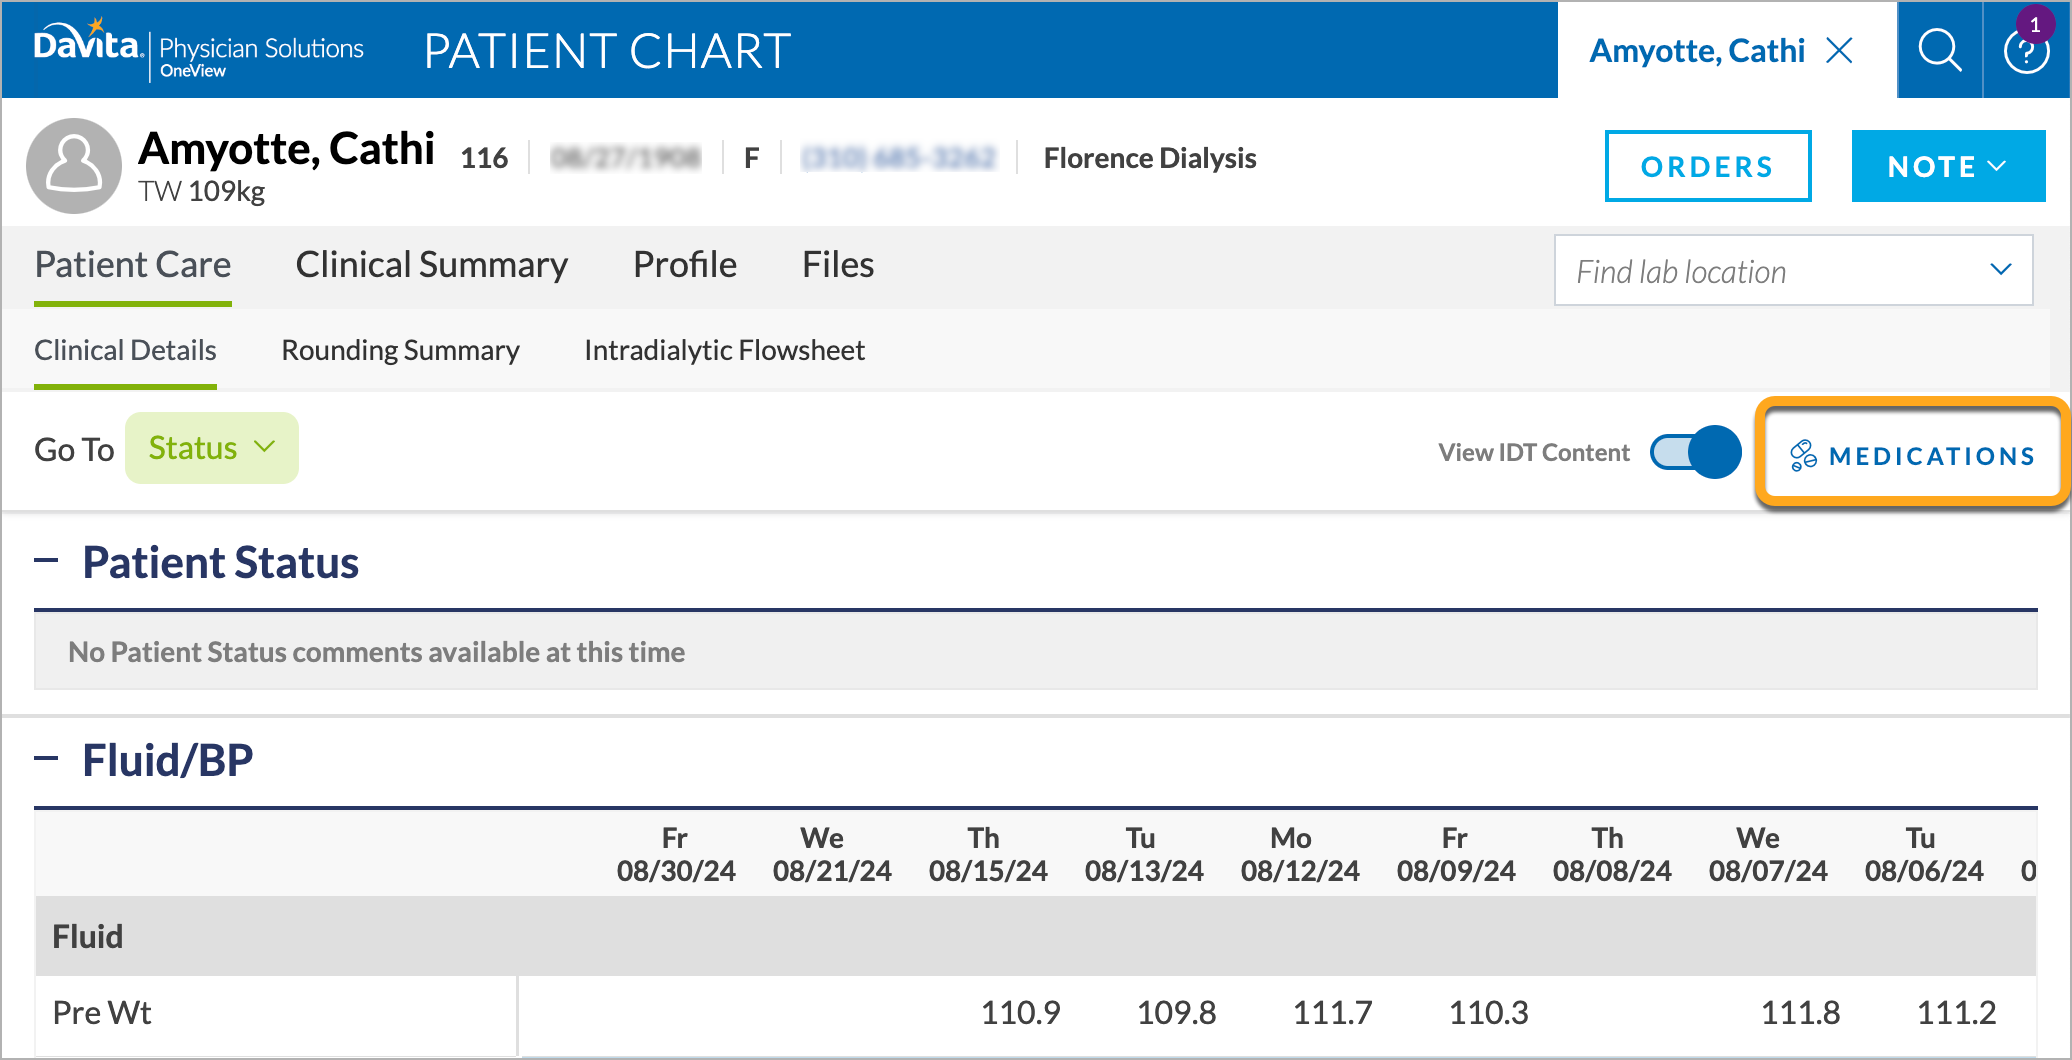Click the Florence Dialysis facility name
The height and width of the screenshot is (1060, 2072).
click(1150, 158)
